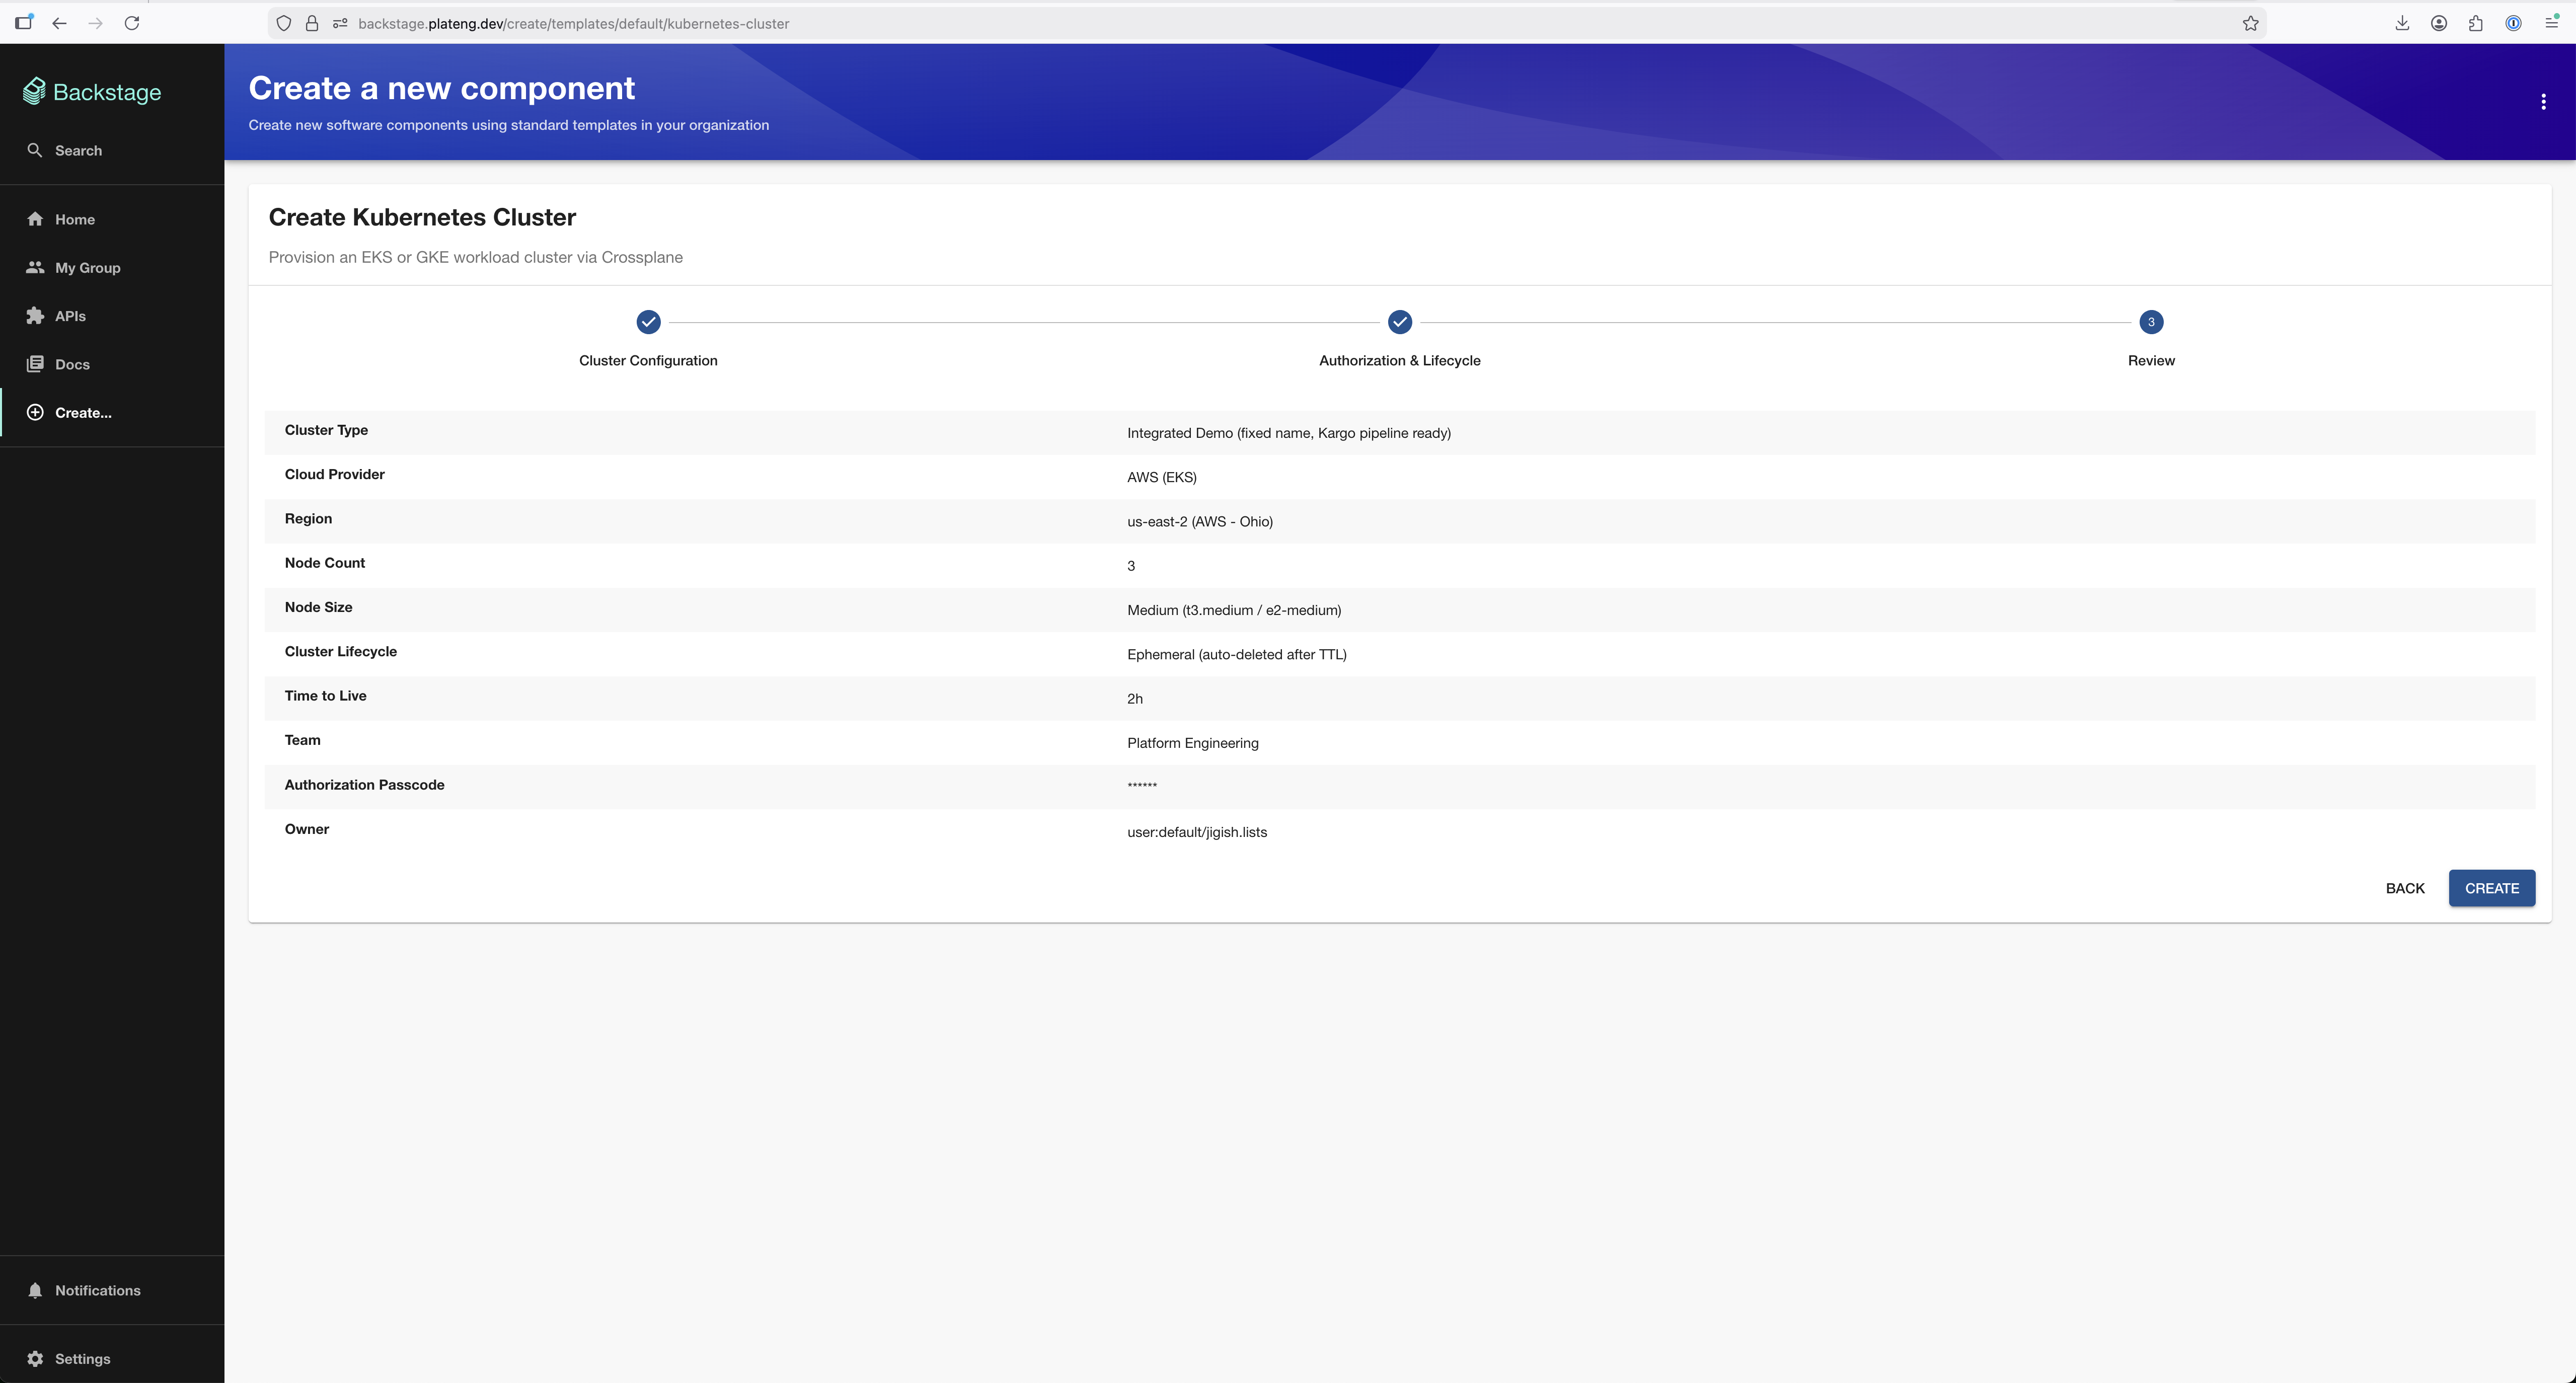Select the Cluster Configuration step
This screenshot has width=2576, height=1383.
point(648,322)
